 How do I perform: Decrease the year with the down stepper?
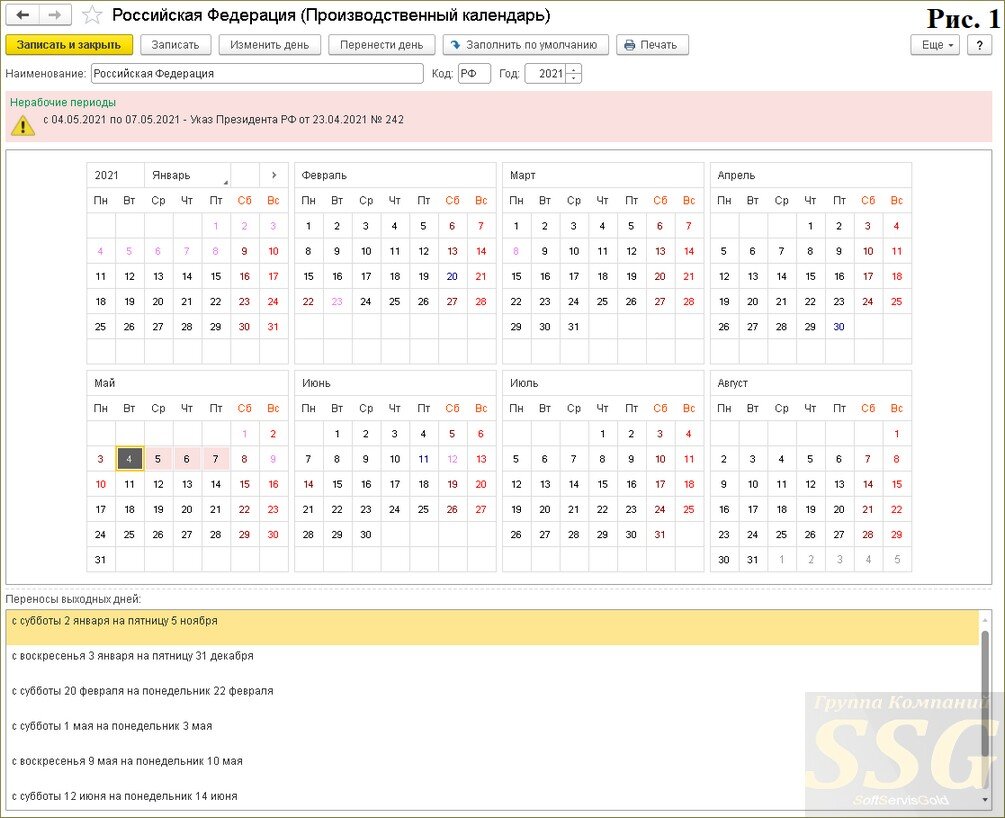574,79
